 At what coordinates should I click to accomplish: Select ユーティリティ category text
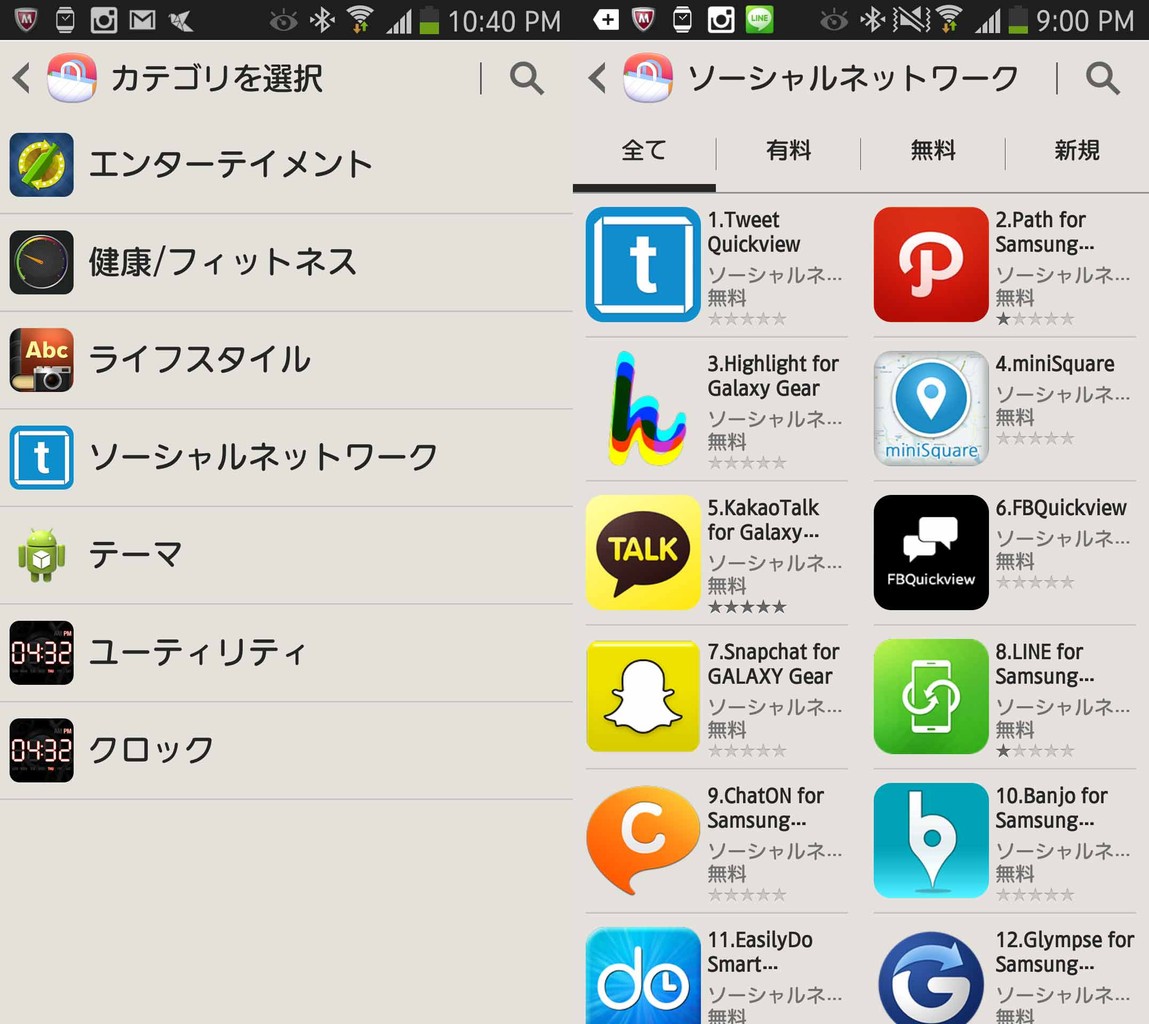pos(196,652)
